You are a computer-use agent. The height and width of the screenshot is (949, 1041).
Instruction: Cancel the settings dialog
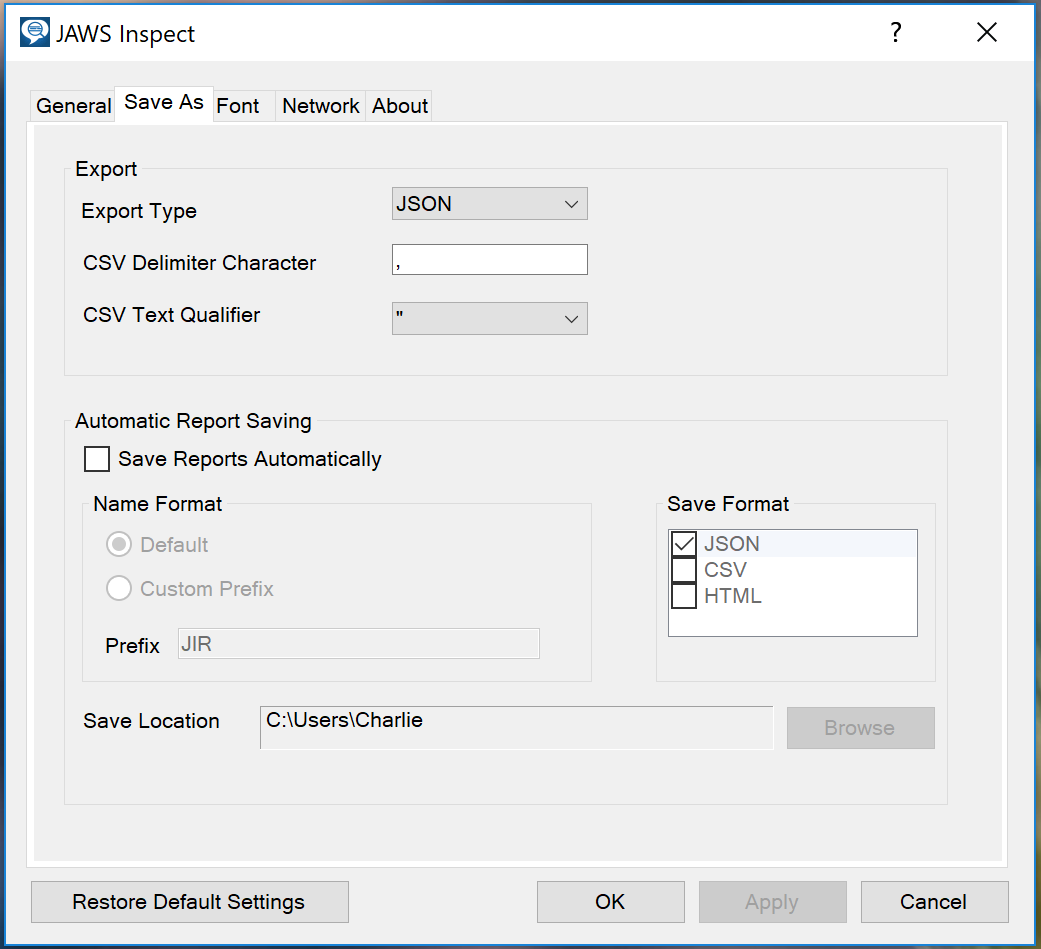pyautogui.click(x=934, y=902)
